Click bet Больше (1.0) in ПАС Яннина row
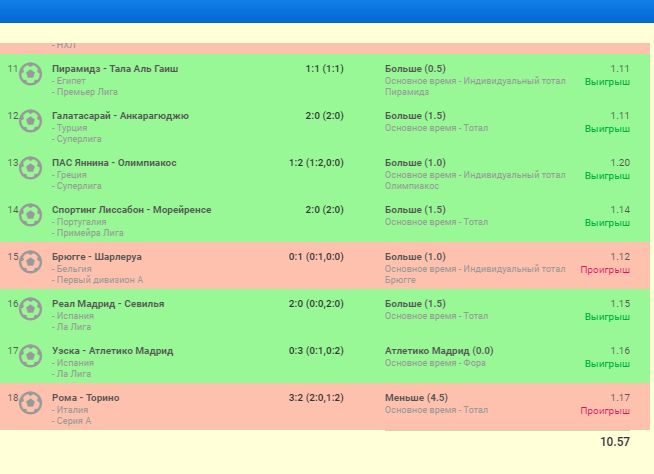The image size is (654, 474). [x=415, y=163]
